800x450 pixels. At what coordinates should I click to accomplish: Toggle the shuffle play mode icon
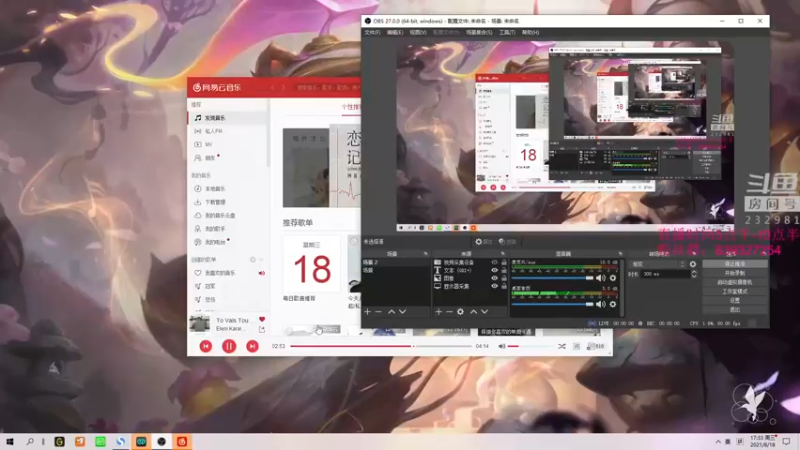562,346
